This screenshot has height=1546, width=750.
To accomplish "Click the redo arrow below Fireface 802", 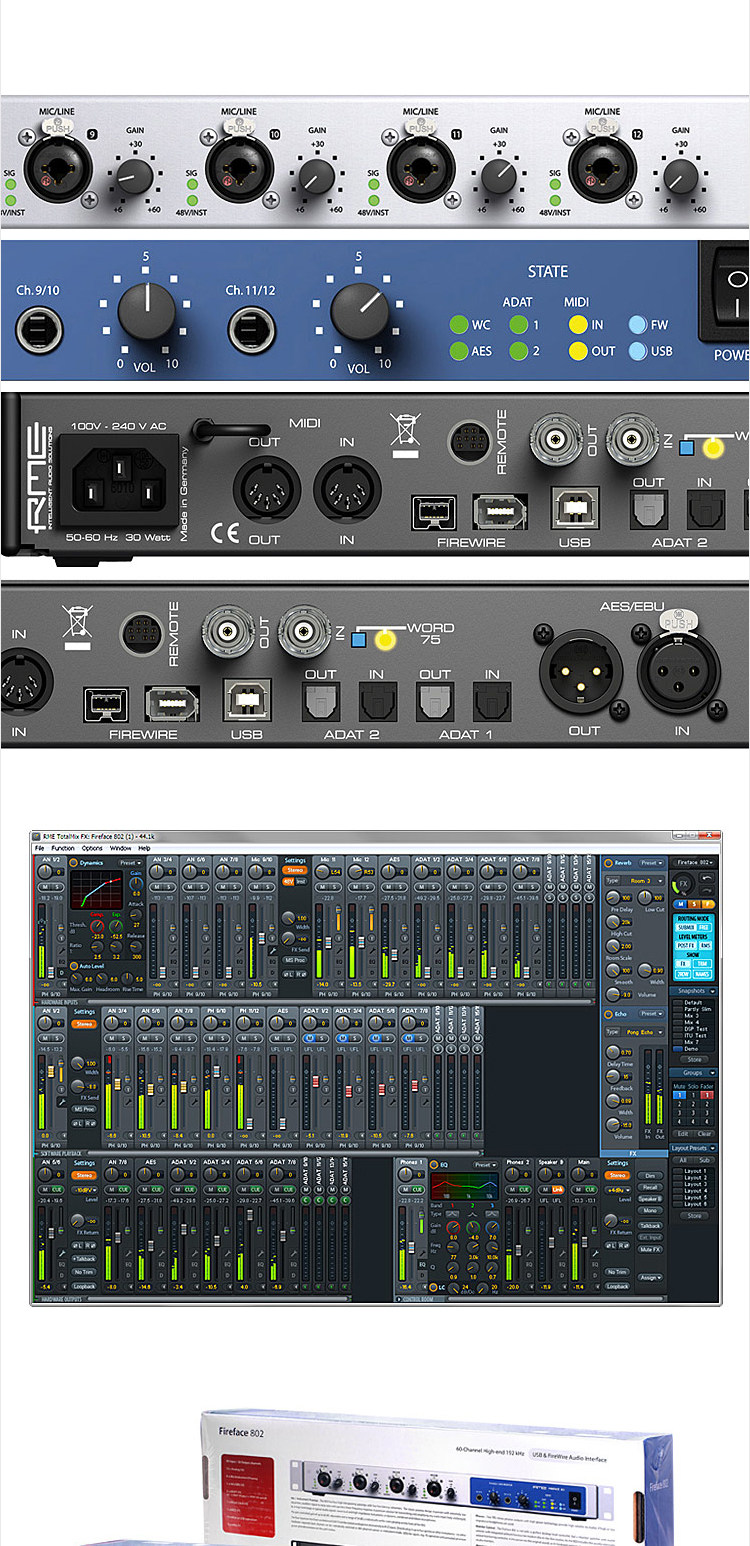I will tap(707, 892).
